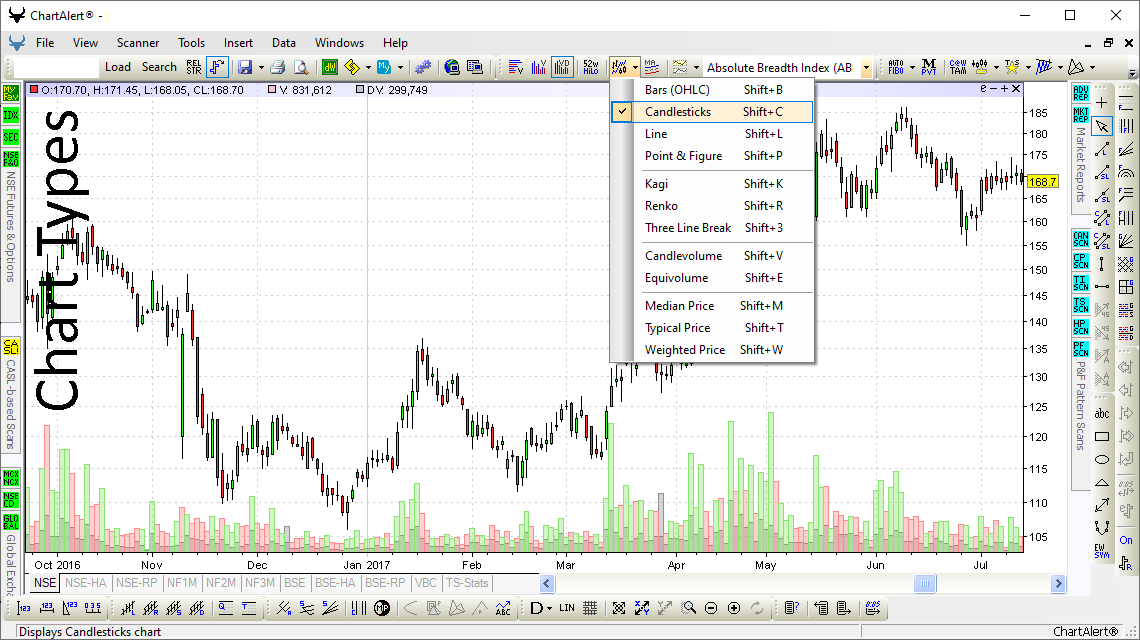Click the M PVT pivot icon
Viewport: 1140px width, 640px height.
coord(928,67)
